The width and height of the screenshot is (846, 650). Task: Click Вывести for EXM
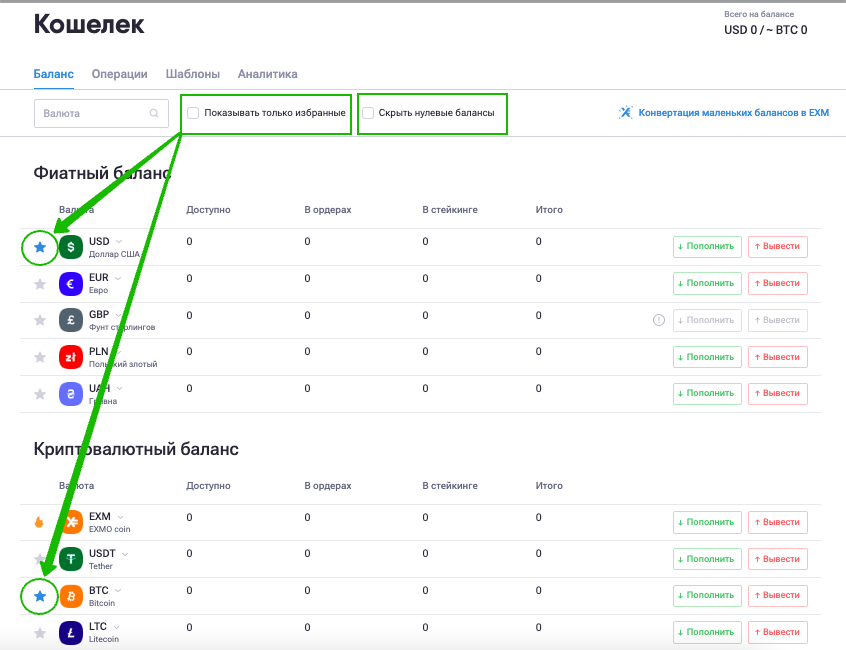click(777, 522)
